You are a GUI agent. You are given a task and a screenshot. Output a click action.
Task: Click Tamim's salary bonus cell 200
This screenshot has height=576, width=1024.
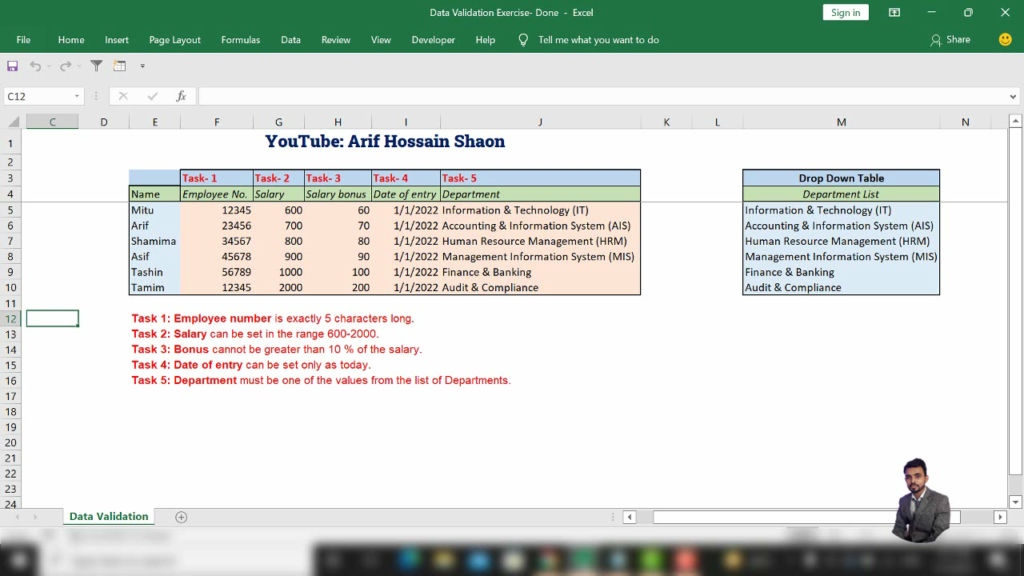click(x=338, y=287)
